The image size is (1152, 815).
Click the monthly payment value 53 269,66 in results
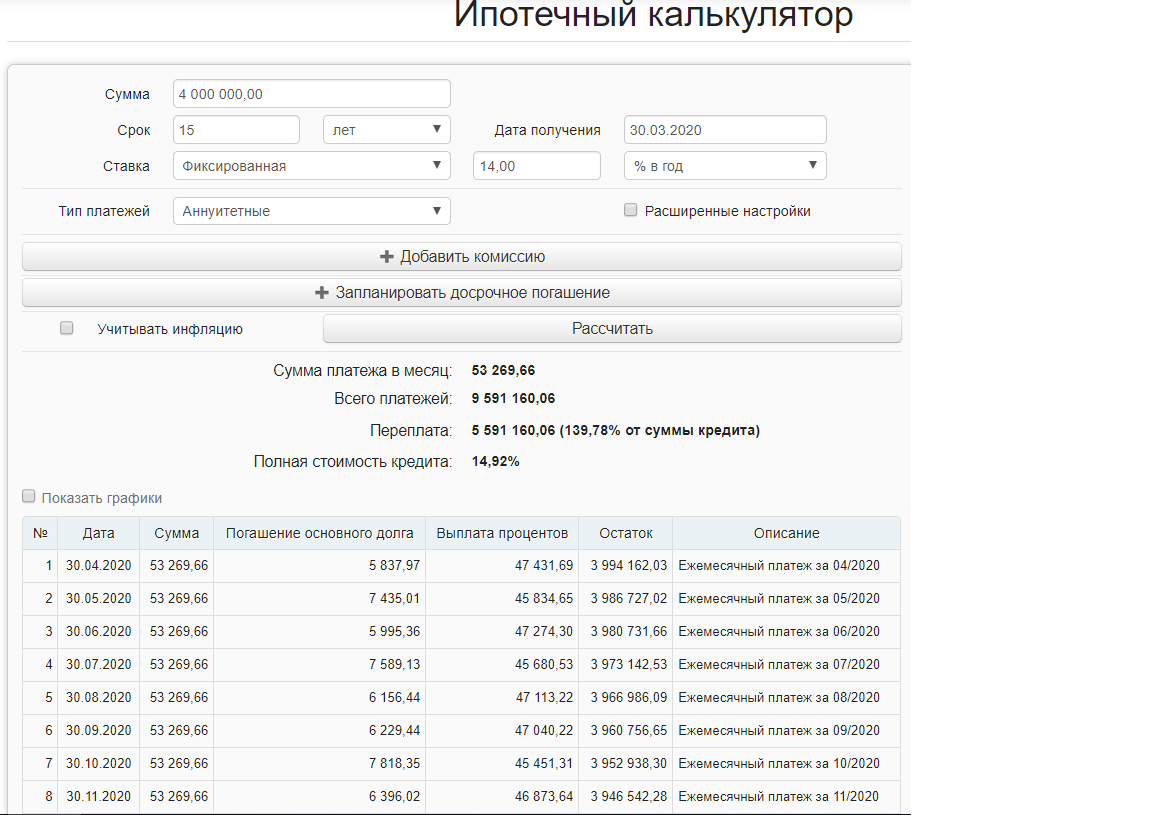tap(503, 370)
